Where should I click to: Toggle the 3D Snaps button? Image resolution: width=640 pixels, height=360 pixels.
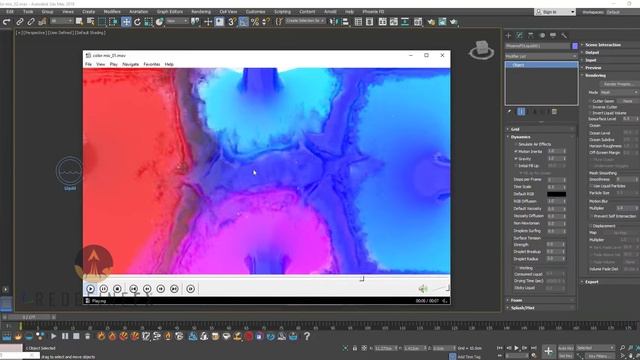click(232, 22)
